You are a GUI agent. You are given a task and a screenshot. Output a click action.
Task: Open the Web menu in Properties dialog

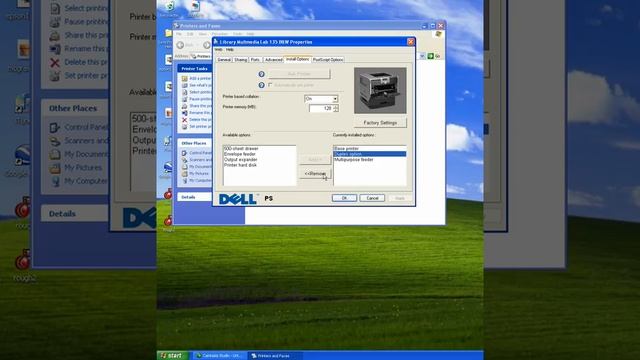[219, 50]
